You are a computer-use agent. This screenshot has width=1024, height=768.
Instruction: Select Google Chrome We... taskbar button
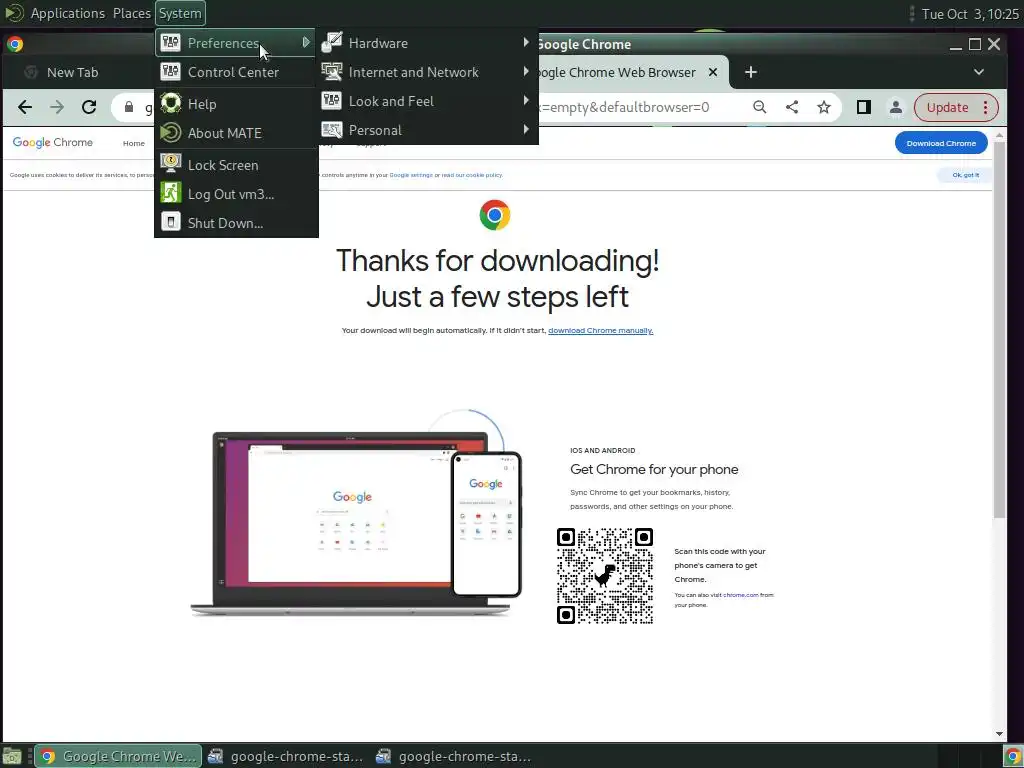point(118,756)
